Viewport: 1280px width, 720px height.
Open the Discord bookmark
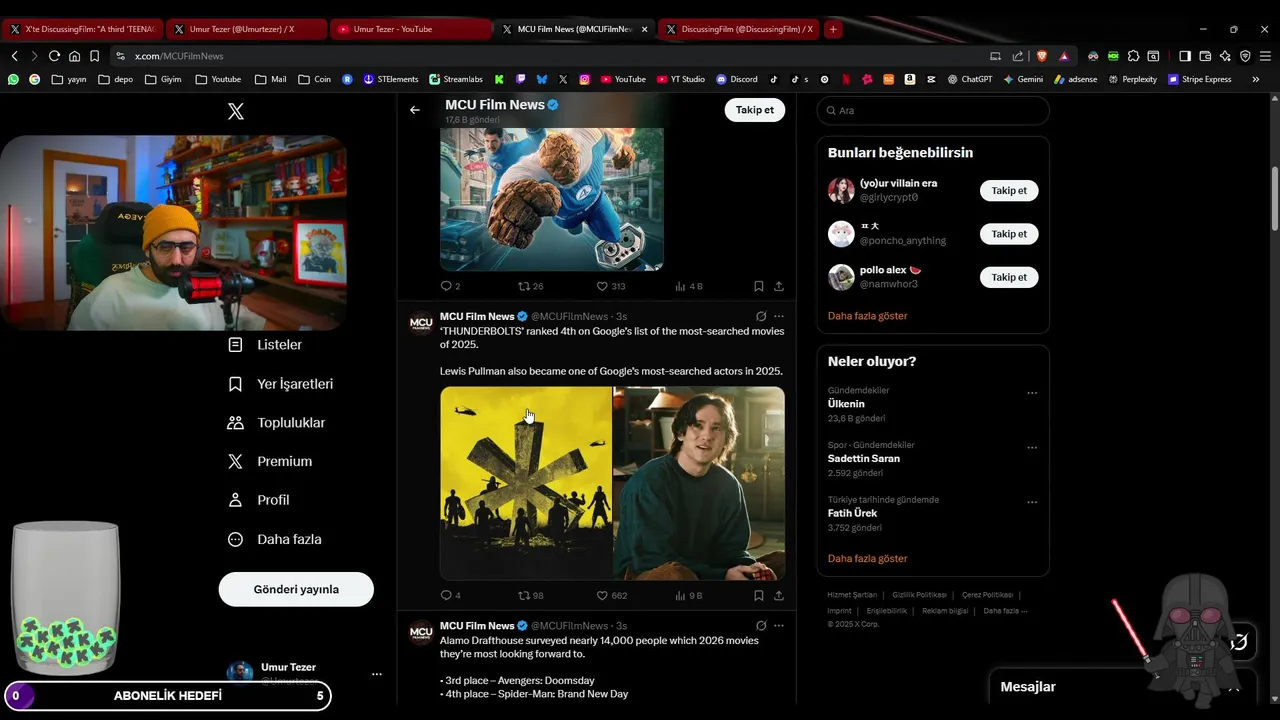pyautogui.click(x=736, y=79)
